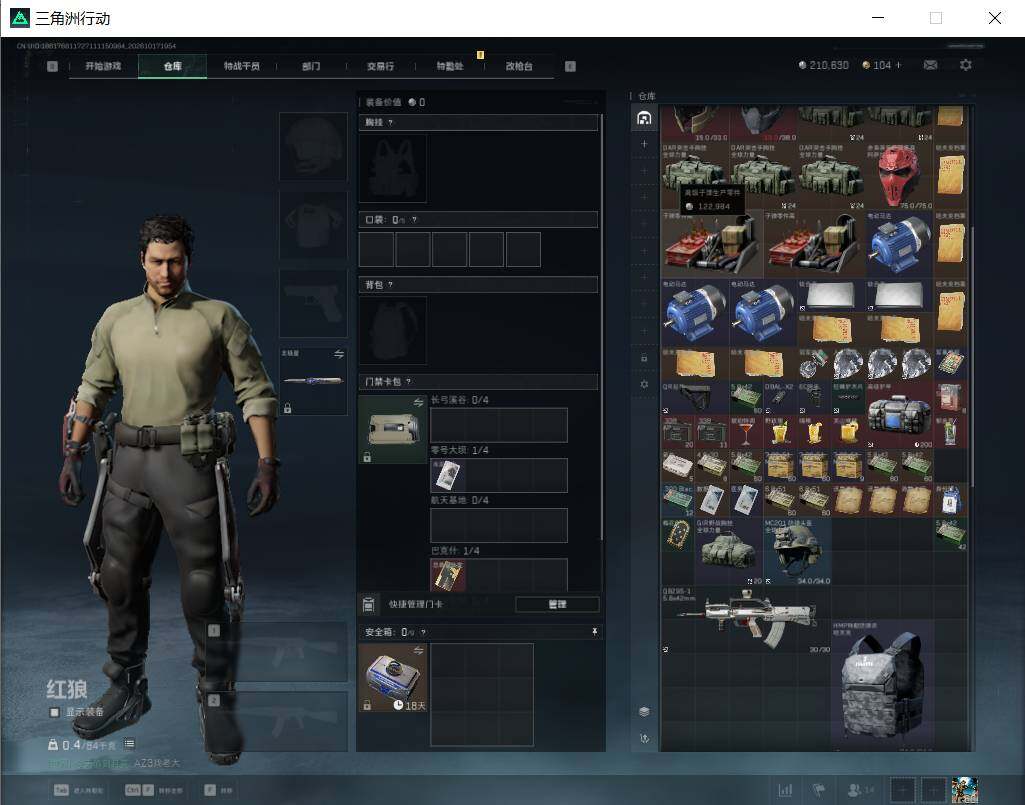Click the warehouse grid scrollbar
The width and height of the screenshot is (1025, 805).
pyautogui.click(x=973, y=356)
